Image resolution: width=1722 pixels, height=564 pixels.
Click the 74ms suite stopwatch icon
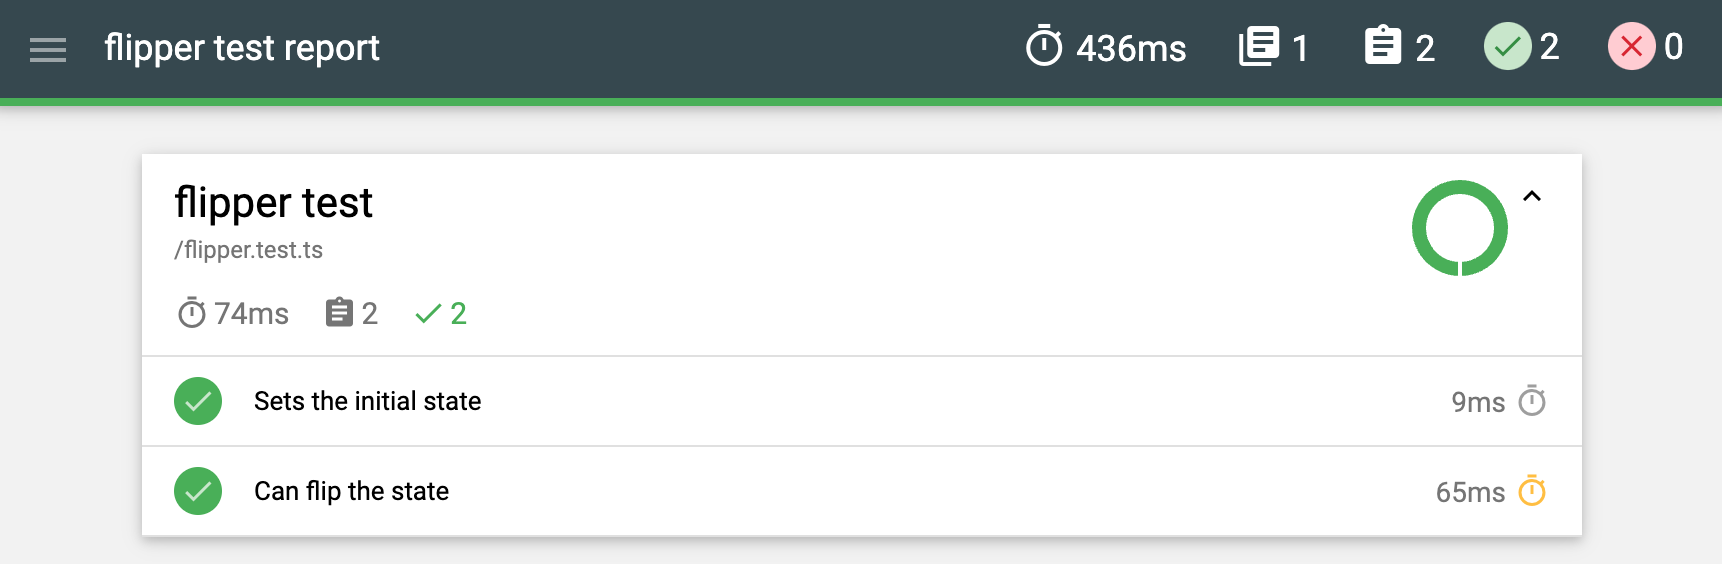[x=191, y=314]
